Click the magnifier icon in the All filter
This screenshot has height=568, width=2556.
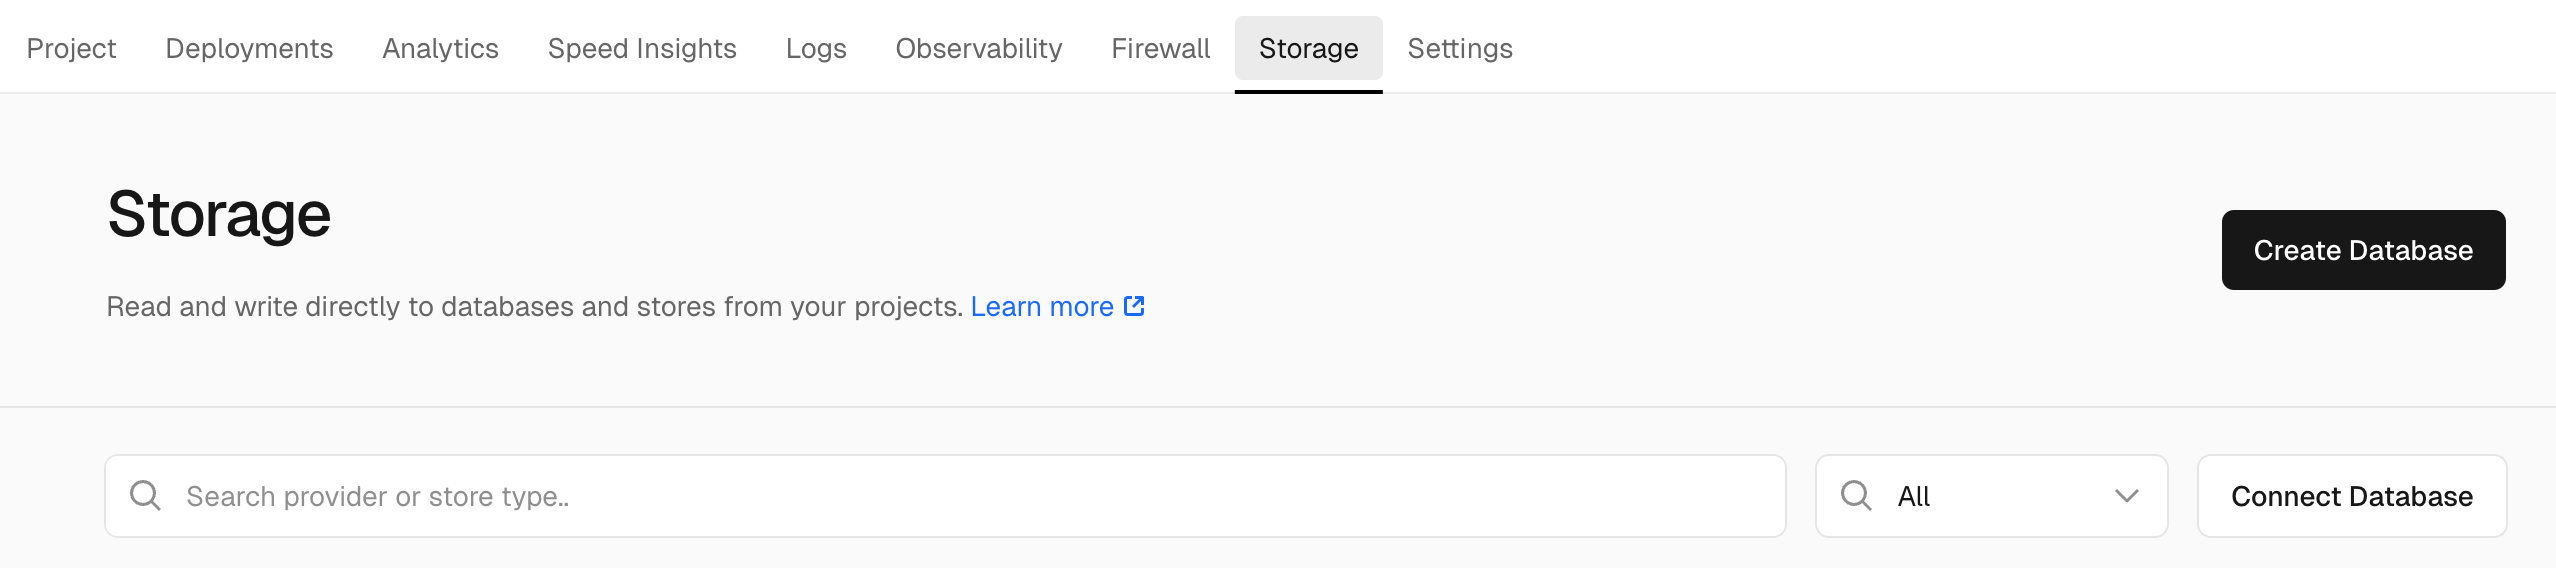click(1856, 495)
